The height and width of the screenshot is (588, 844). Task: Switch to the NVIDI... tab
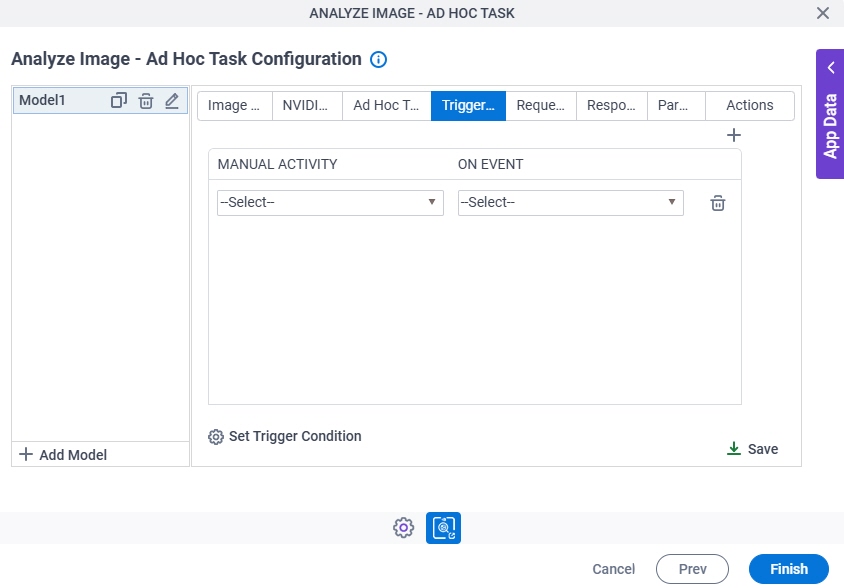click(x=307, y=106)
